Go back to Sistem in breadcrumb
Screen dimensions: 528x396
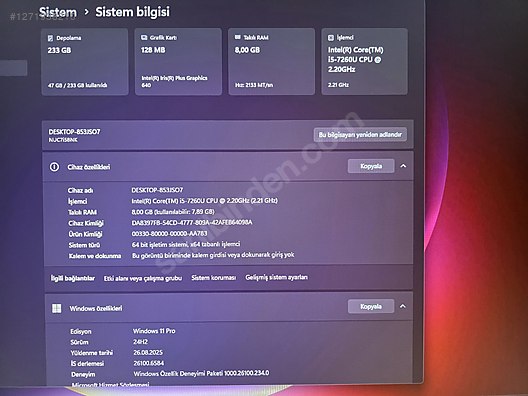click(x=58, y=12)
